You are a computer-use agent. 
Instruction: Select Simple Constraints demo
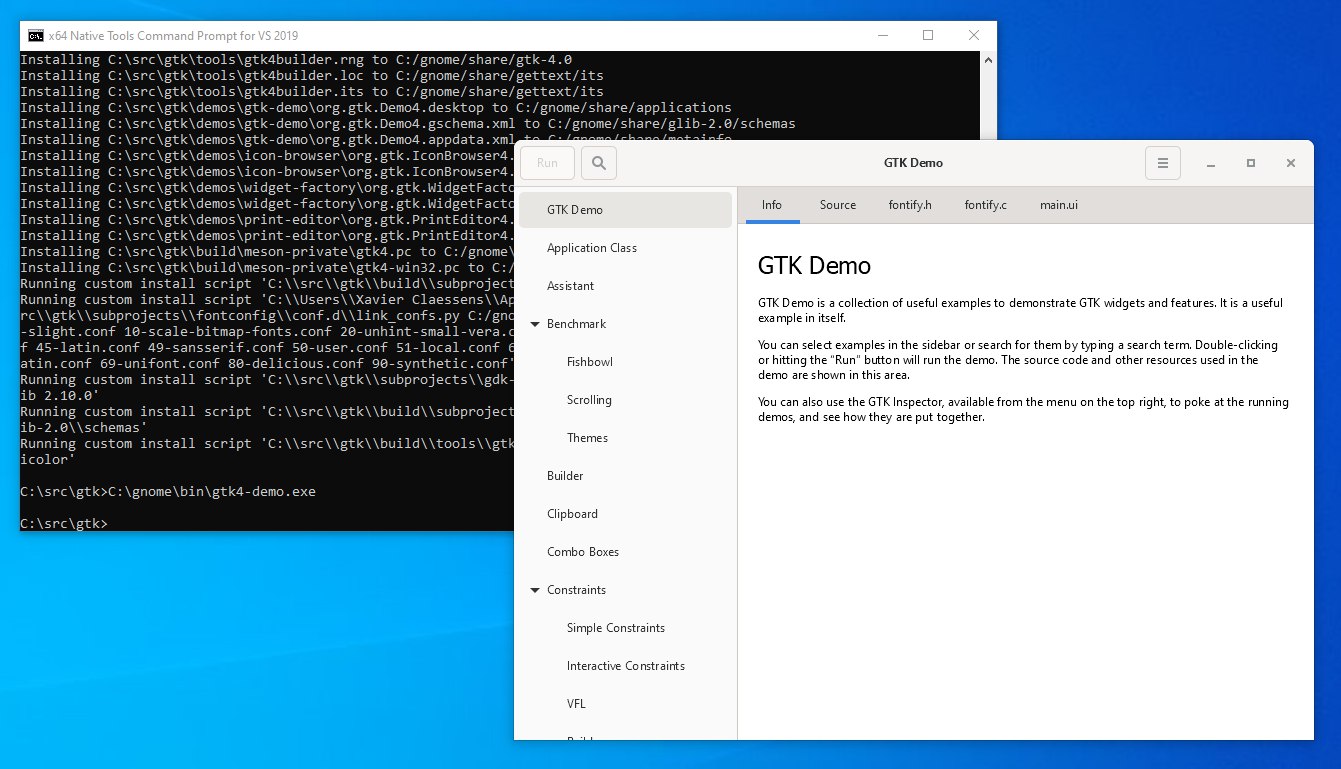point(625,628)
